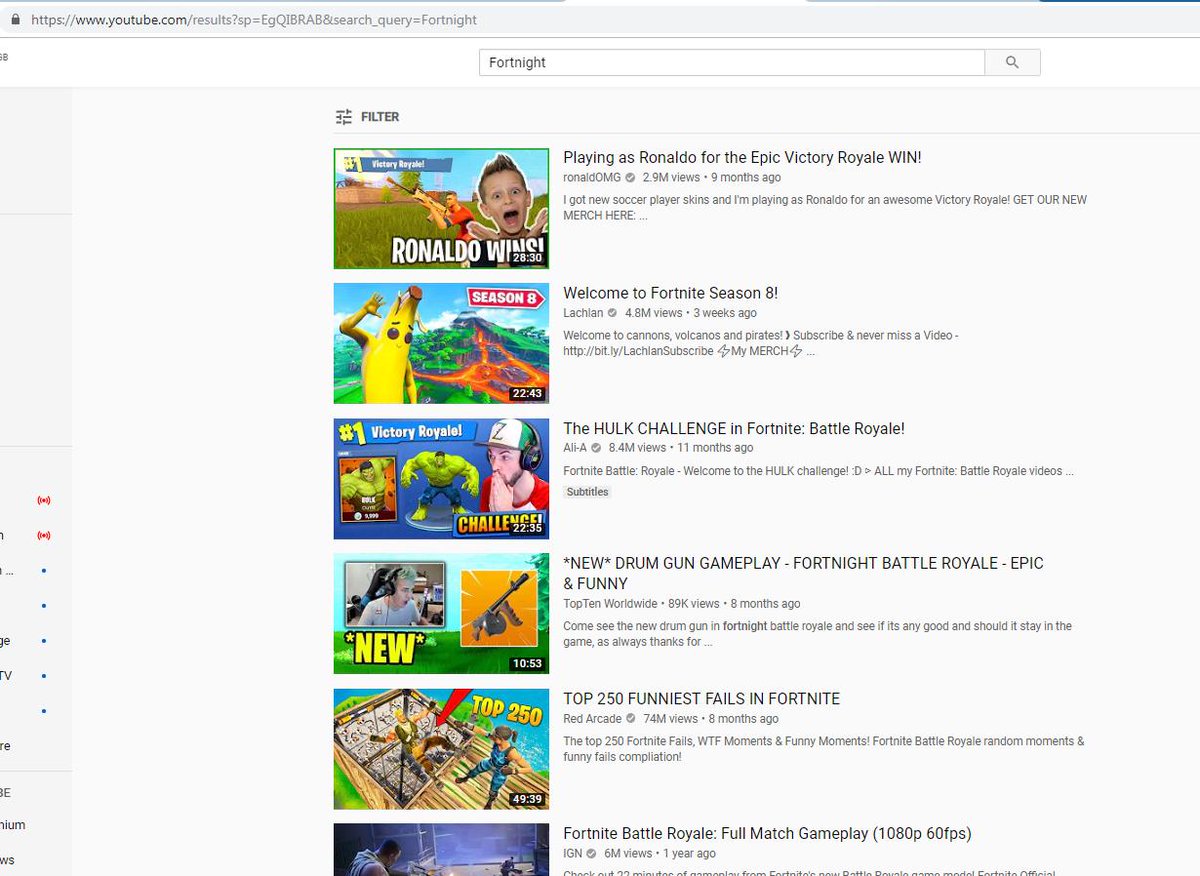Image resolution: width=1200 pixels, height=876 pixels.
Task: Click verified badge next to Red Arcade
Action: click(x=631, y=719)
